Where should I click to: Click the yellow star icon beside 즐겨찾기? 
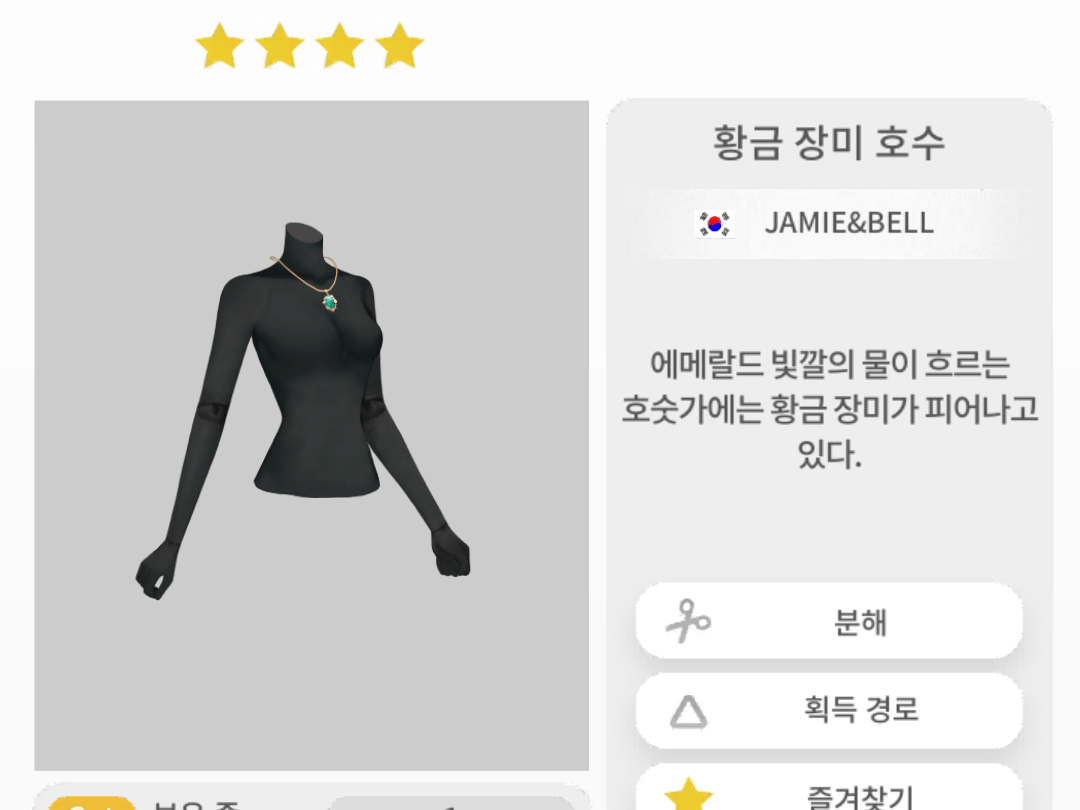[688, 794]
